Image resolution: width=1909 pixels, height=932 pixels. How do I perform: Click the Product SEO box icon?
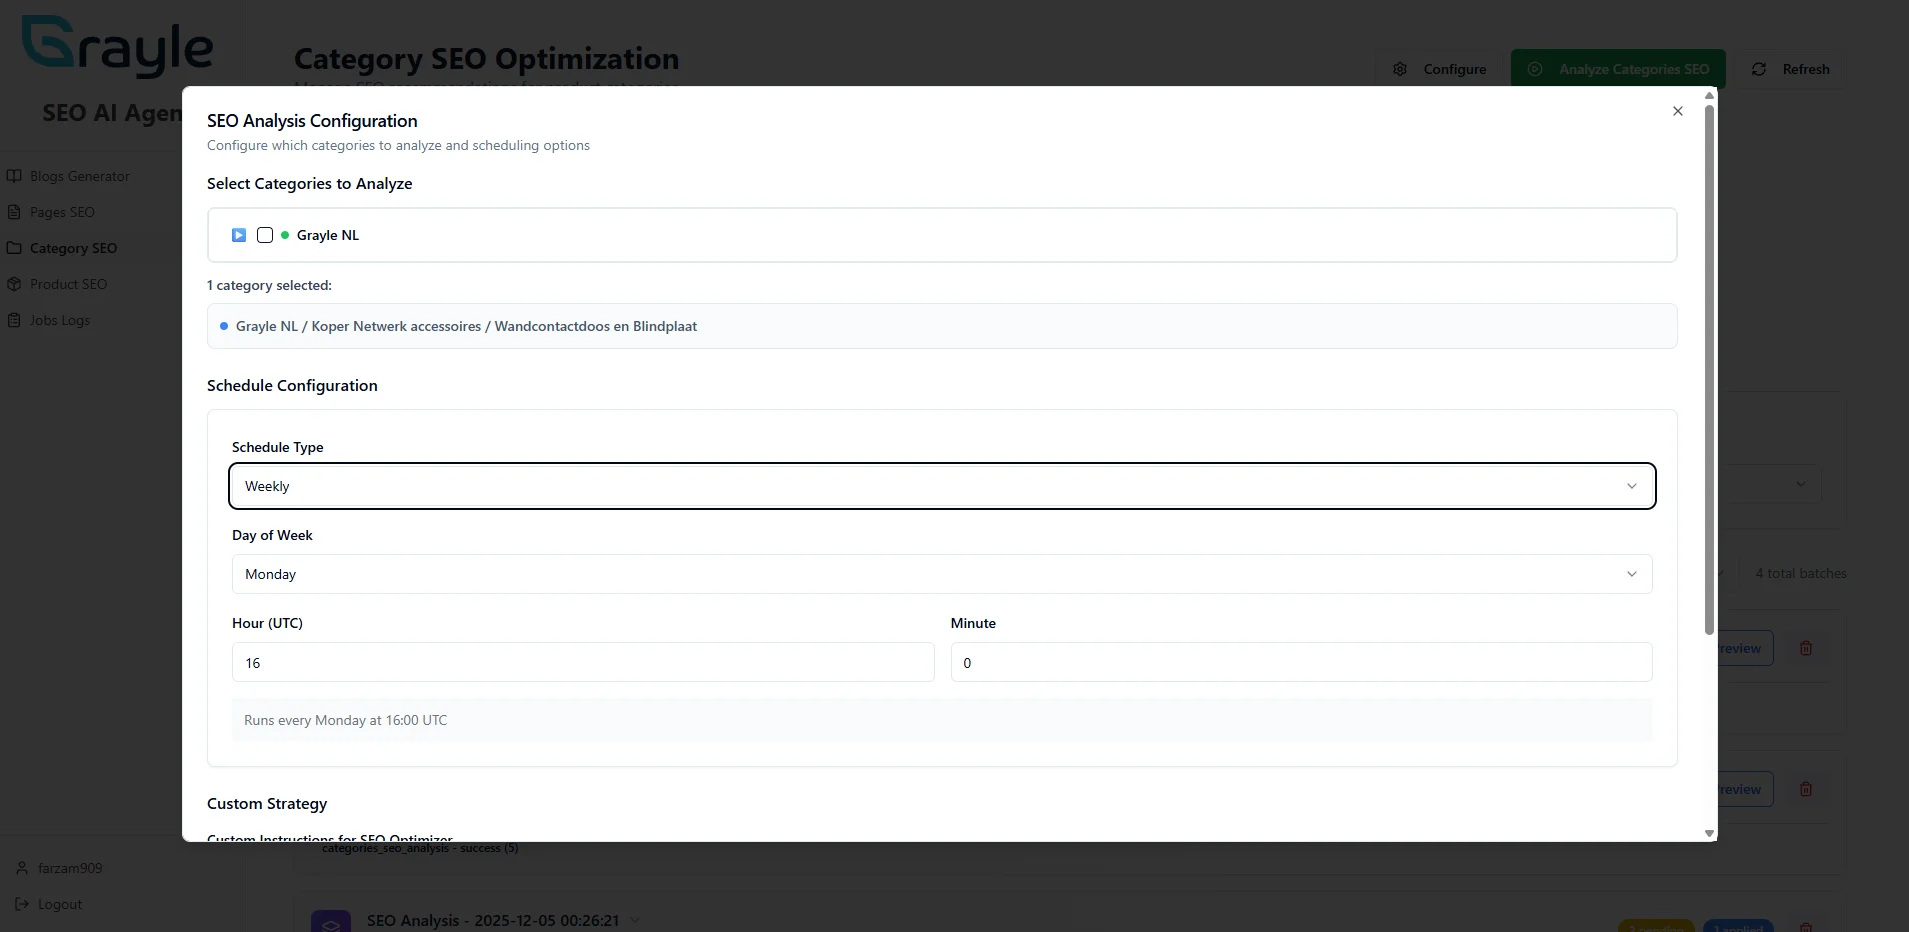(x=15, y=284)
